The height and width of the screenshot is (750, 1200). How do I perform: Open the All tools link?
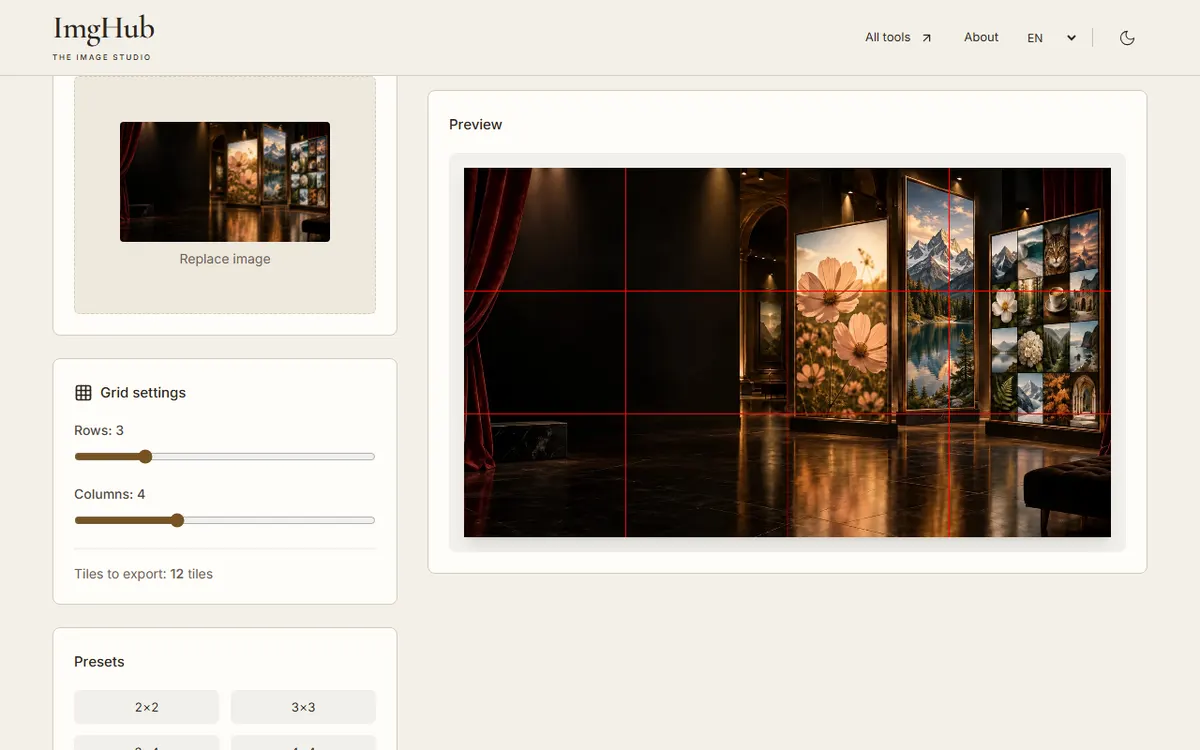point(898,38)
